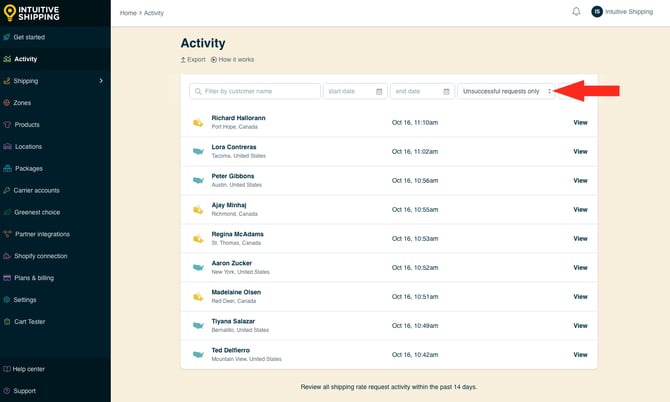Click the end date calendar icon
The width and height of the screenshot is (670, 402).
pyautogui.click(x=446, y=91)
